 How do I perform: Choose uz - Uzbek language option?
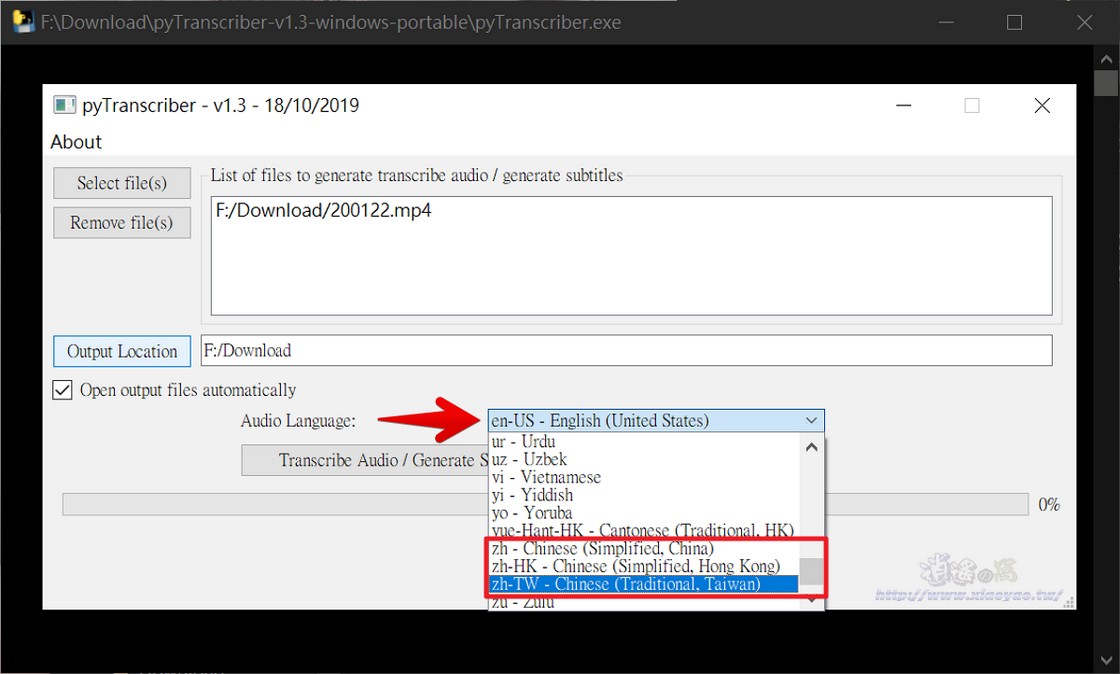coord(644,459)
